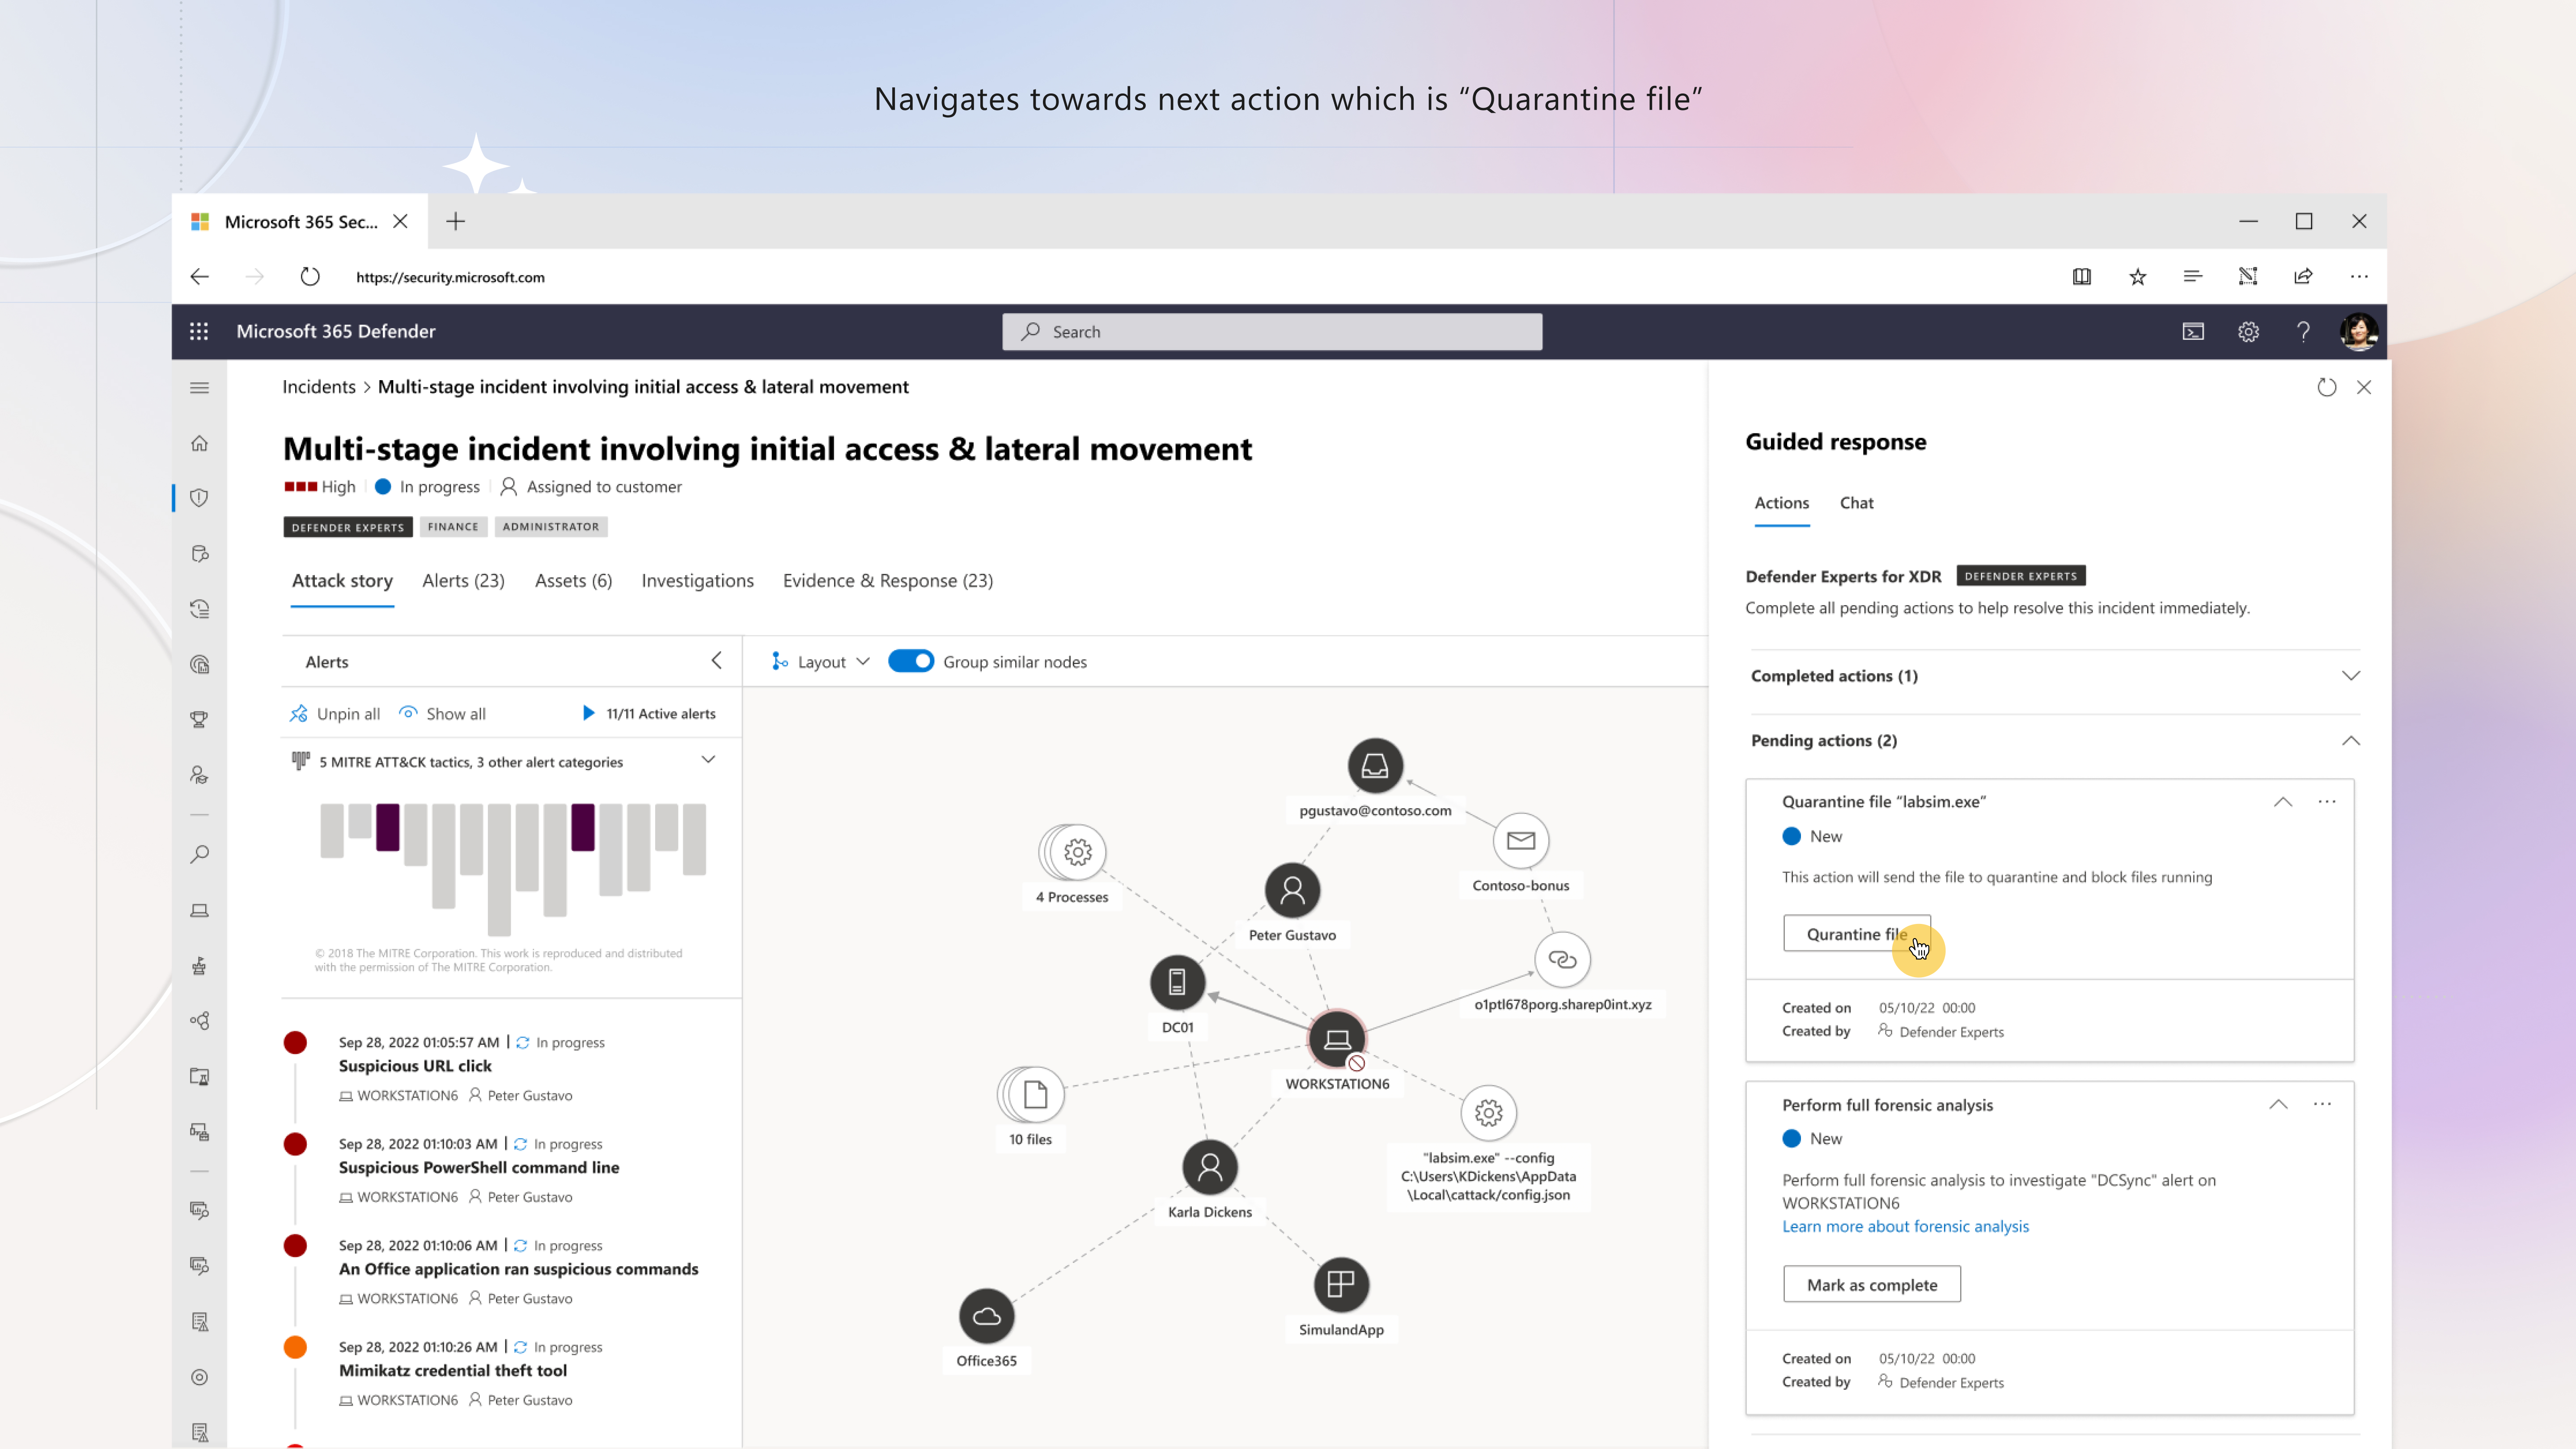The image size is (2576, 1449).
Task: Expand the MITRE ATT&CK tactics section
Action: tap(708, 760)
